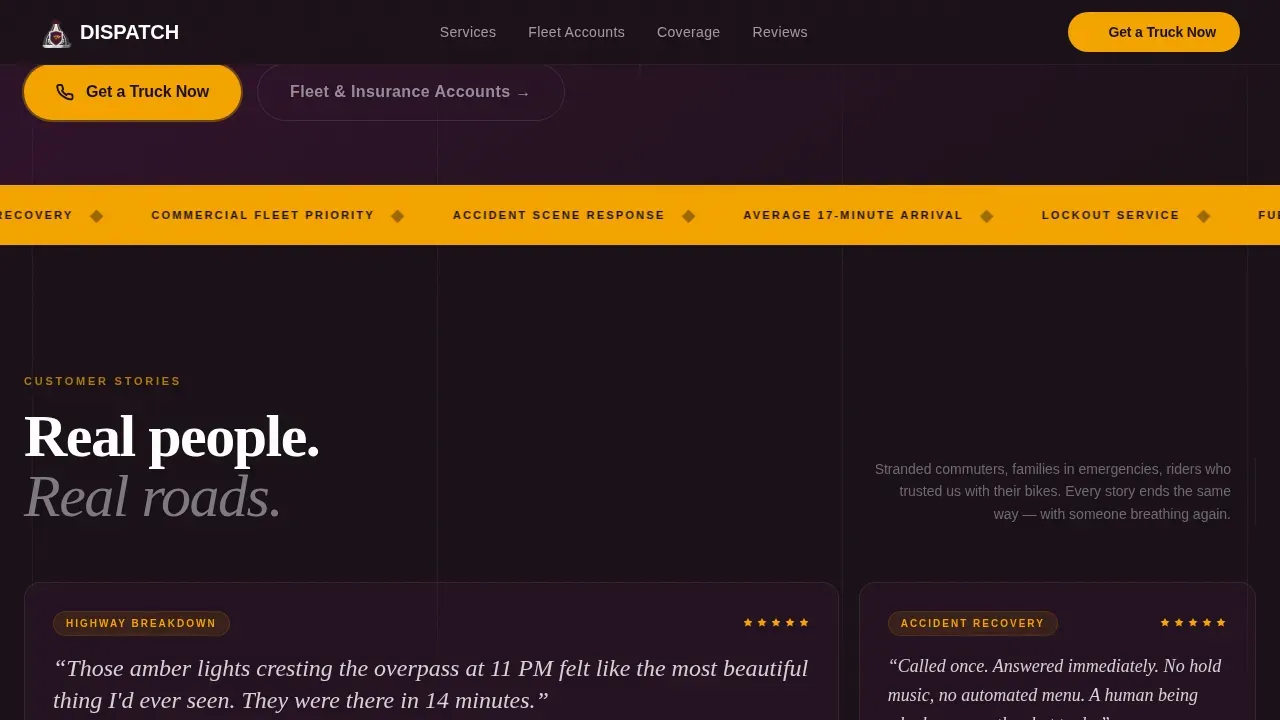Click star rating on Accident Recovery card
This screenshot has width=1280, height=720.
1193,623
